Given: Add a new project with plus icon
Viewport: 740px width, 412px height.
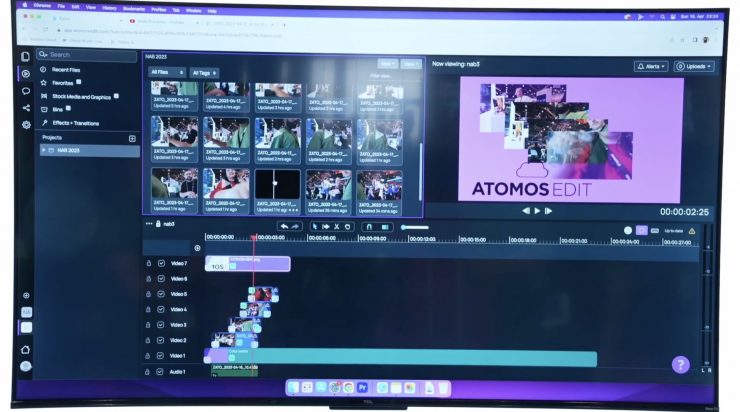Looking at the screenshot, I should (132, 138).
